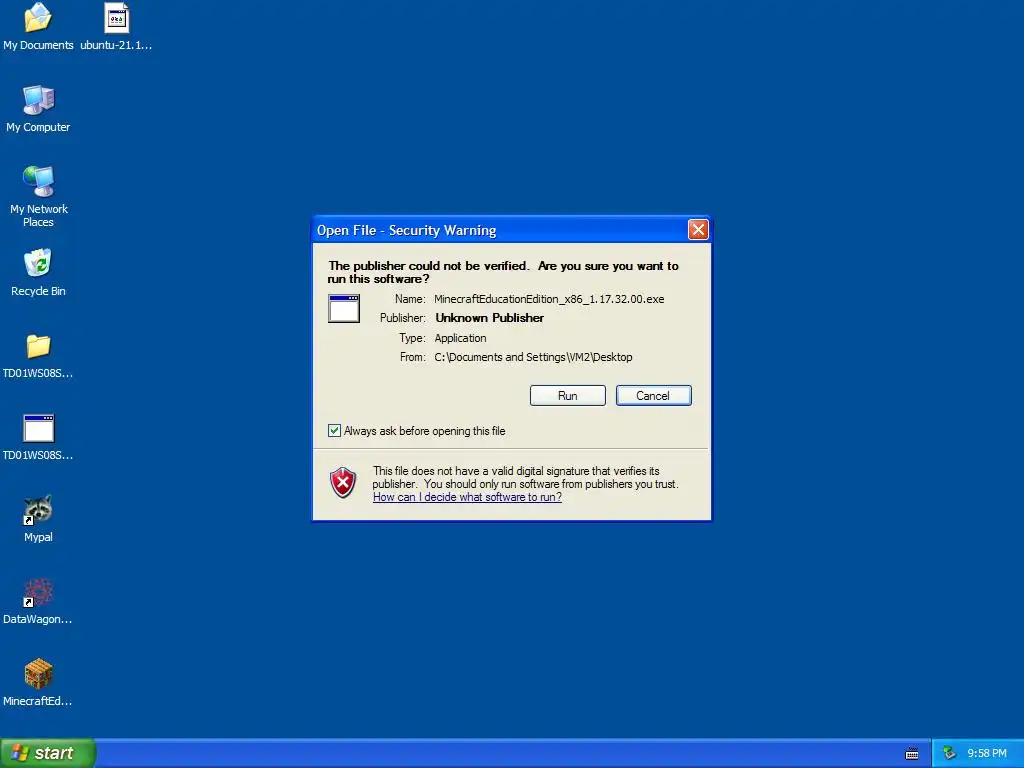Click Run in the security warning
Image resolution: width=1024 pixels, height=768 pixels.
pyautogui.click(x=568, y=396)
